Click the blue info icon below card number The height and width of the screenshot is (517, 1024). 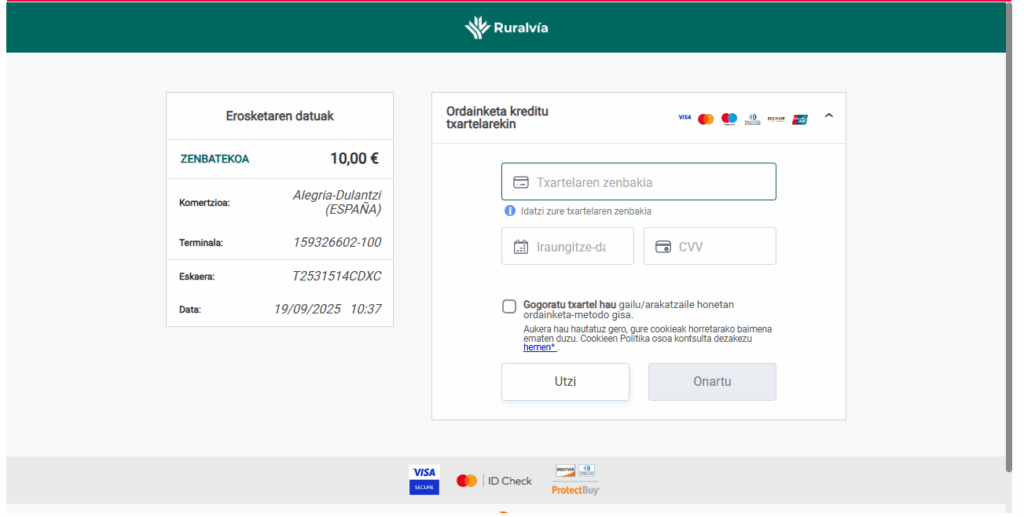click(510, 211)
